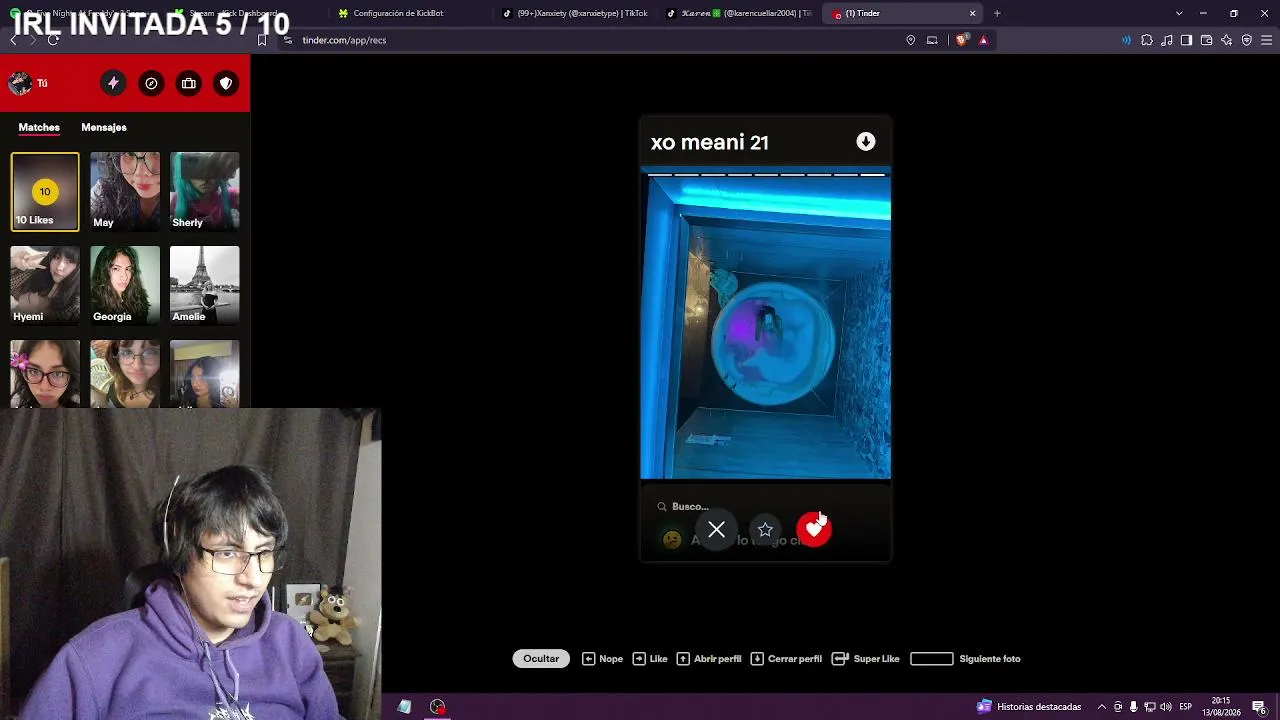The image size is (1280, 720).
Task: Open the Explore compass icon
Action: (x=151, y=84)
